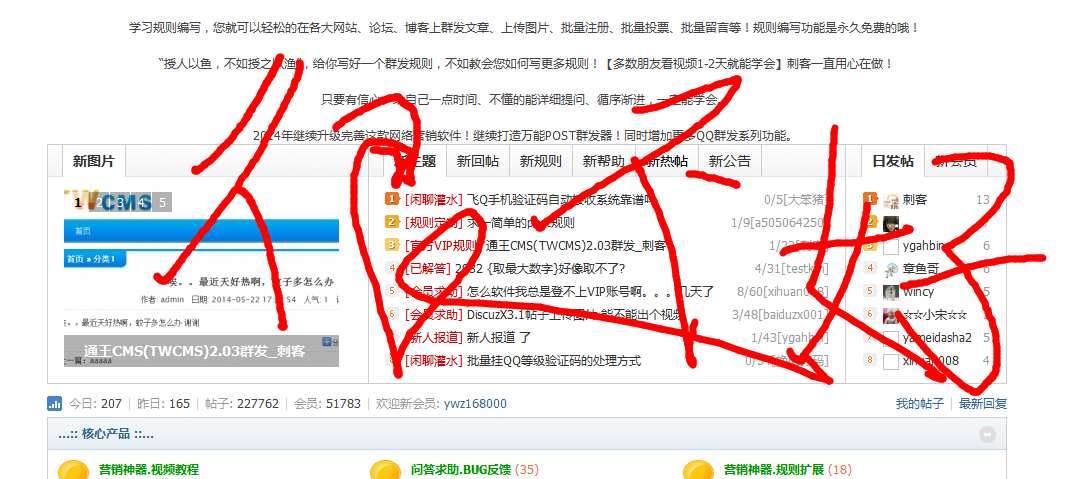
Task: Open user ☆☆小宋☆☆'s profile name
Action: click(x=935, y=315)
